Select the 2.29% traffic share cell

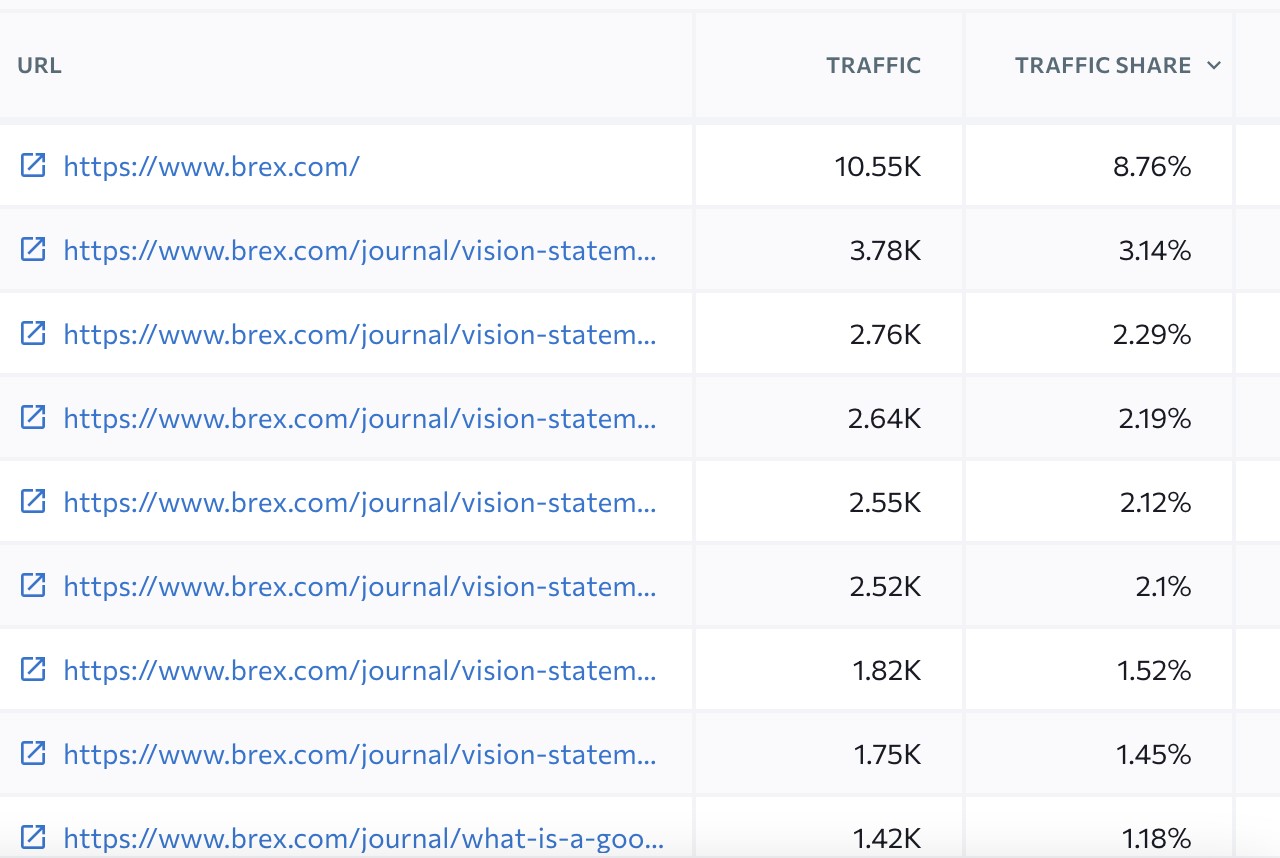click(x=1152, y=334)
